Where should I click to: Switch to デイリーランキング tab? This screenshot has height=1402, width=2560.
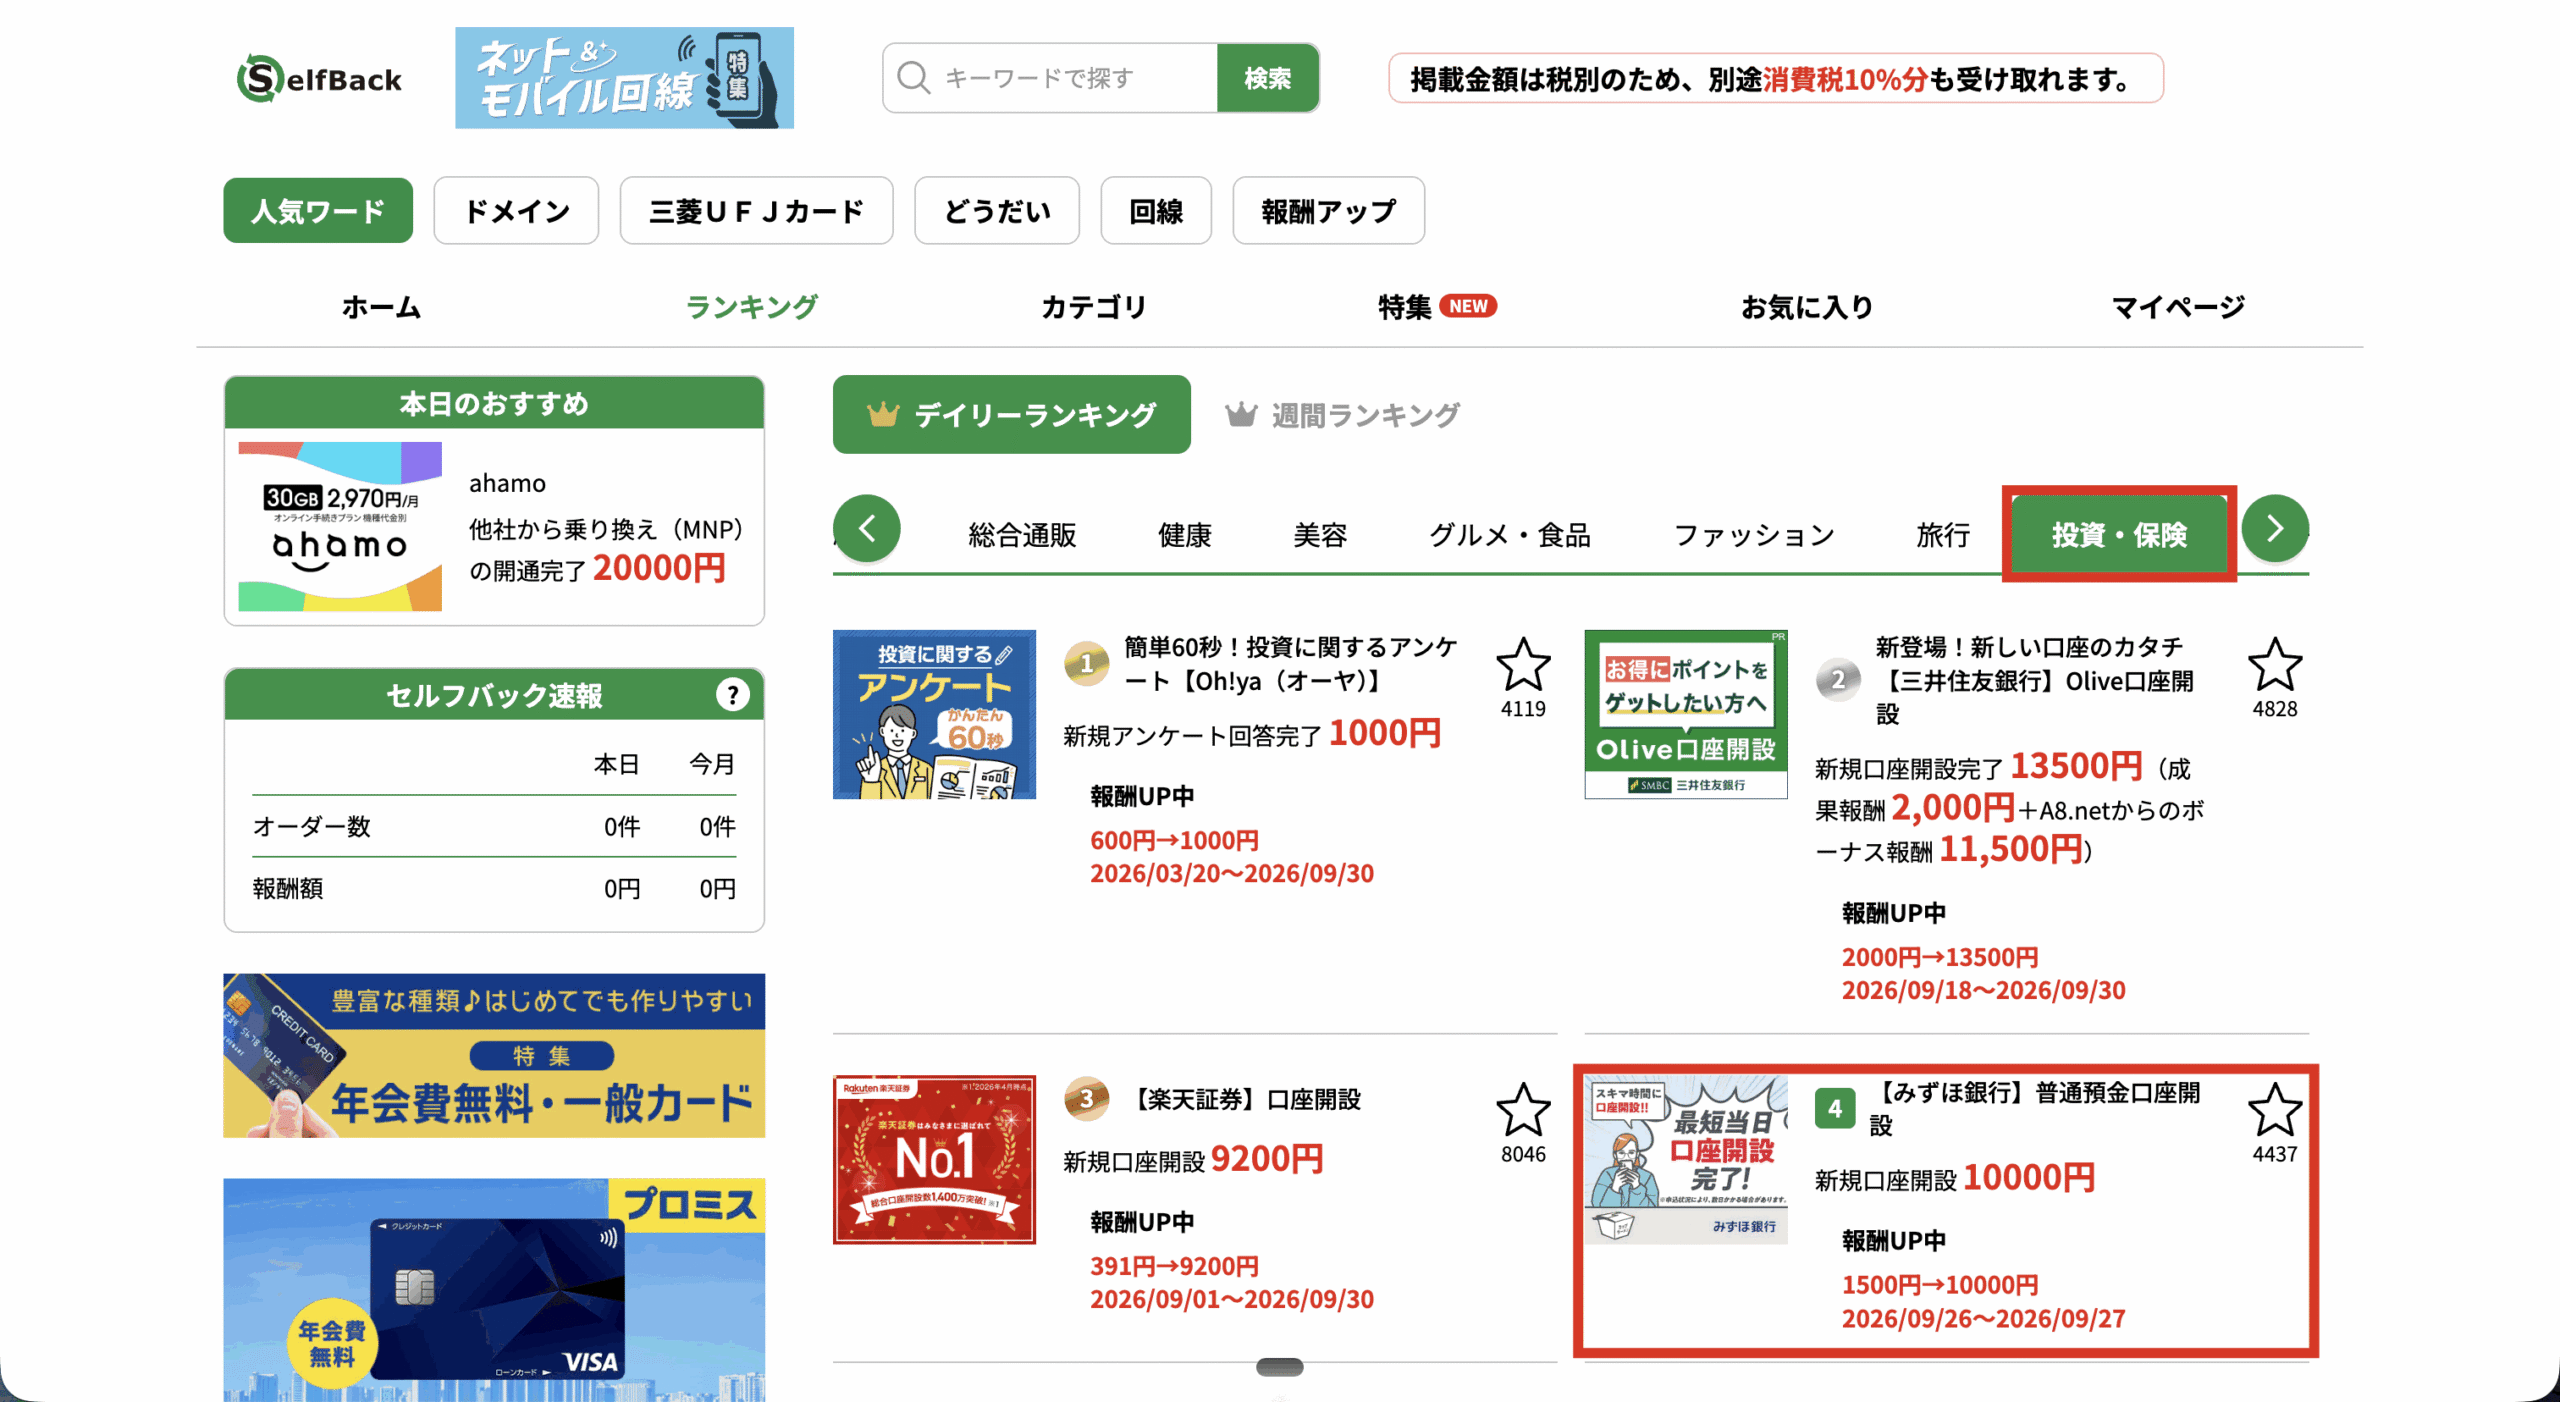[x=1011, y=414]
